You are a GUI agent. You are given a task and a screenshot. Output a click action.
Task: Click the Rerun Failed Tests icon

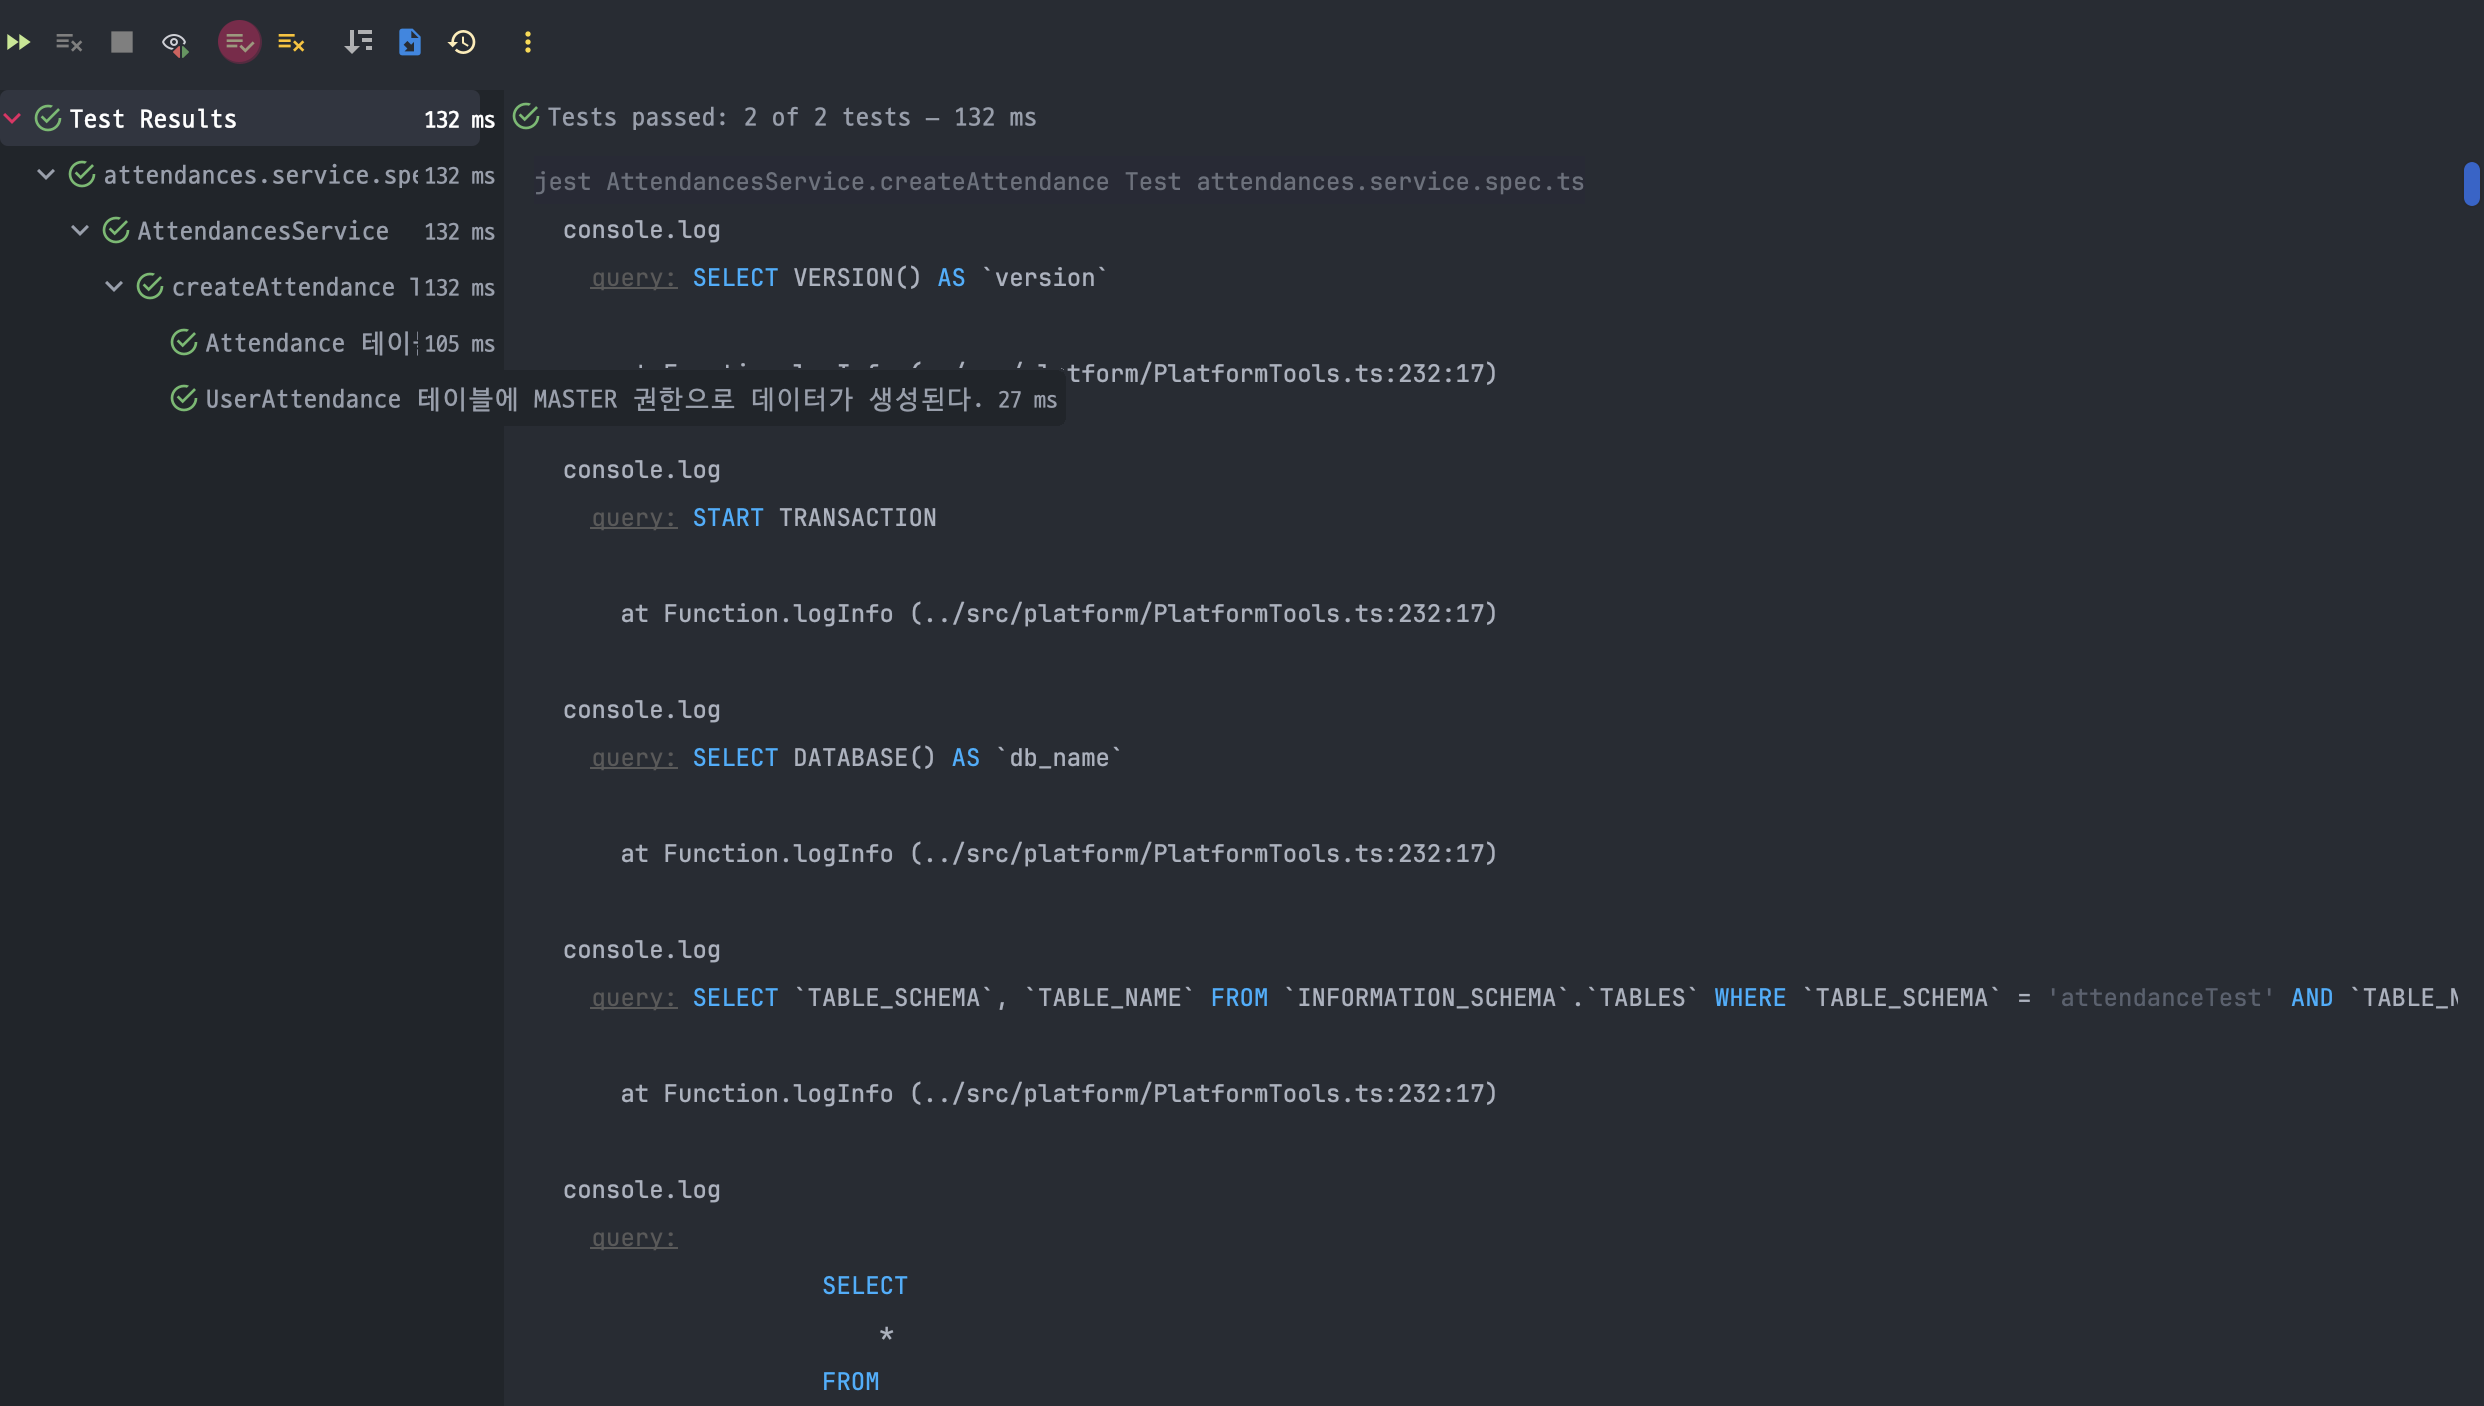[68, 42]
